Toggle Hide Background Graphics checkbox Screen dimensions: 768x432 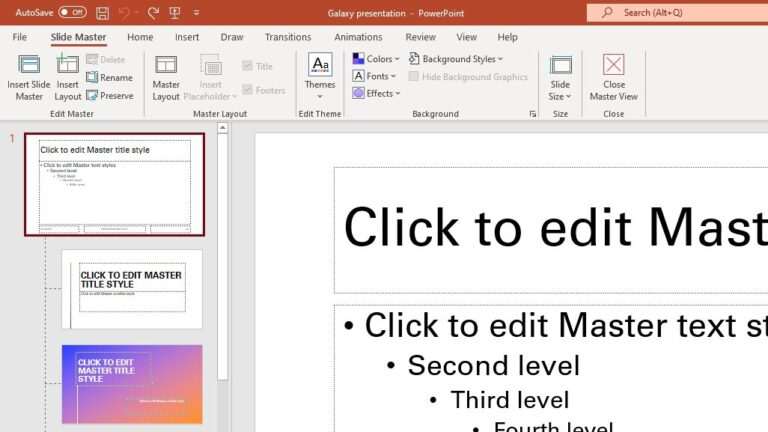click(414, 76)
